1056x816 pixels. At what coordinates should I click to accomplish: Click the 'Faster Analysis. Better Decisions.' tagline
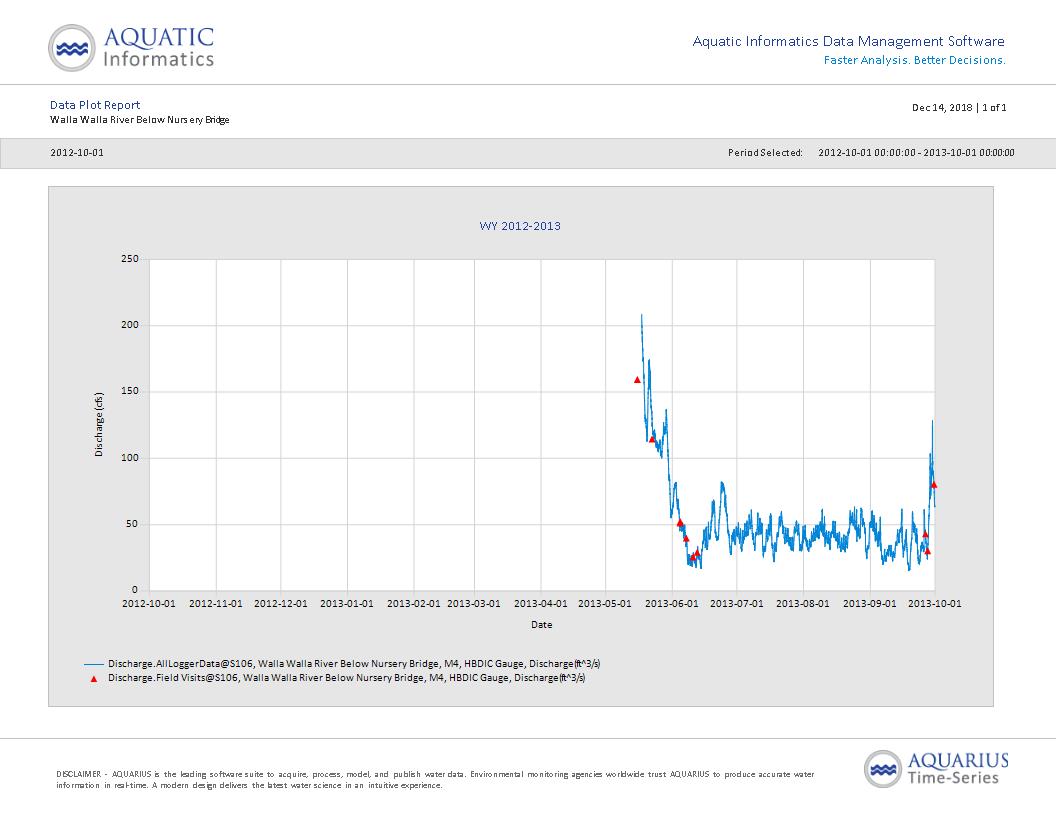point(915,60)
